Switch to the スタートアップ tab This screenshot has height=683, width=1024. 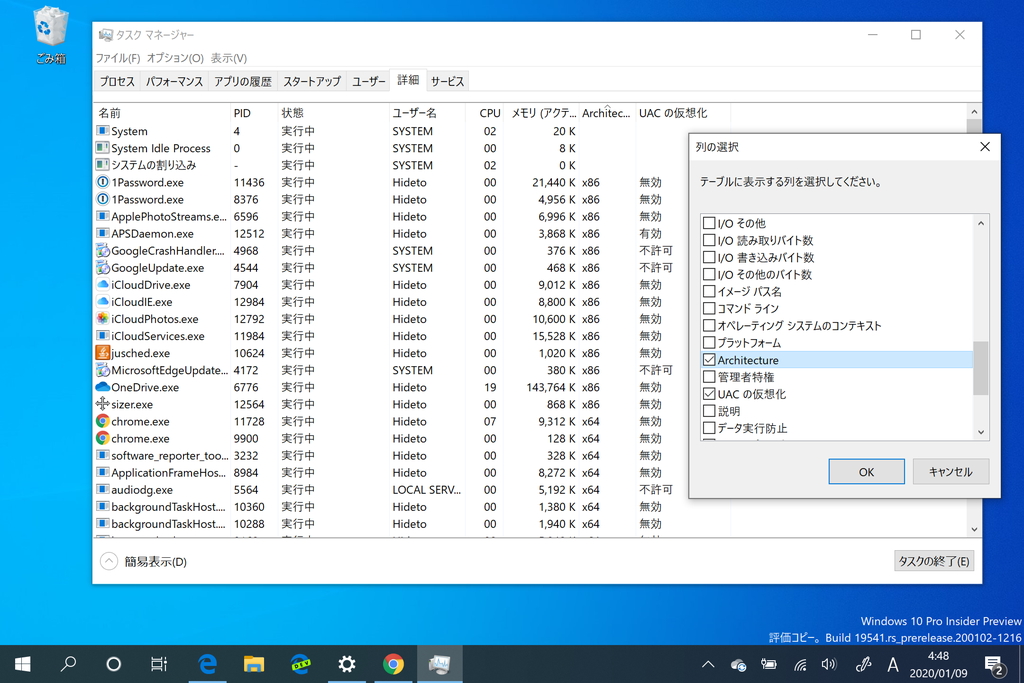point(312,81)
